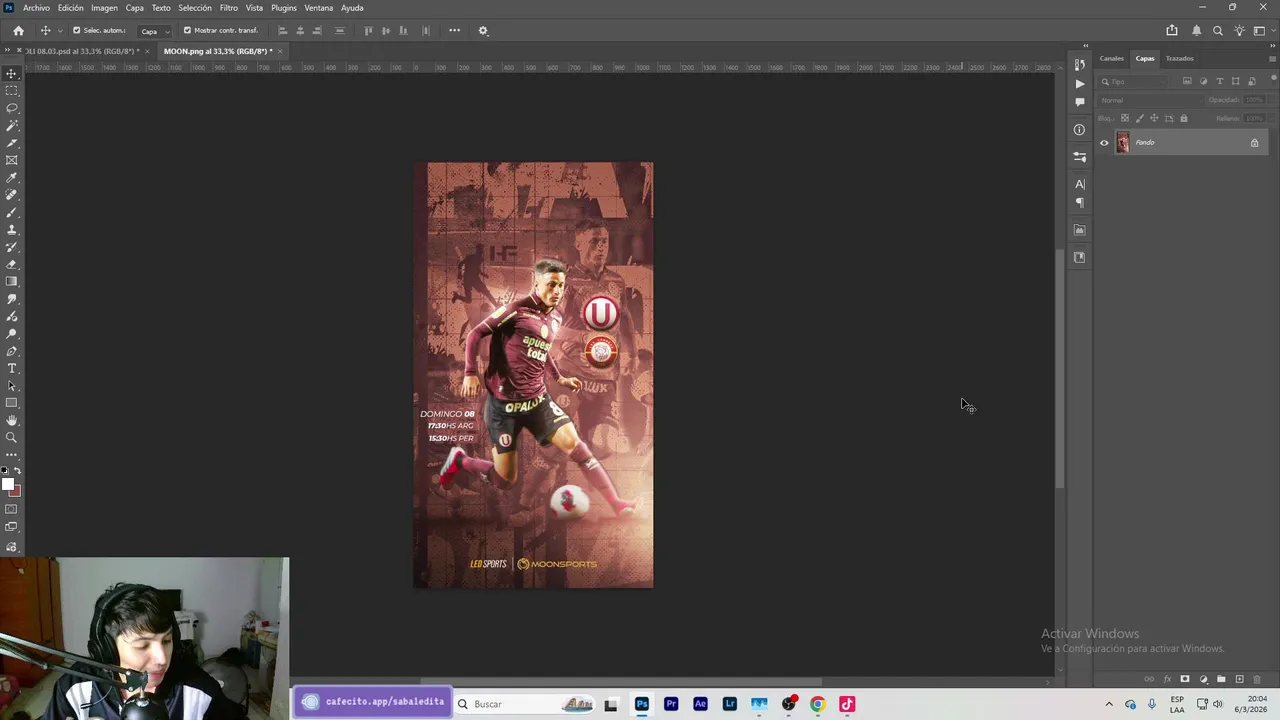This screenshot has width=1280, height=720.
Task: Select the Spot Healing Brush tool
Action: pyautogui.click(x=12, y=195)
